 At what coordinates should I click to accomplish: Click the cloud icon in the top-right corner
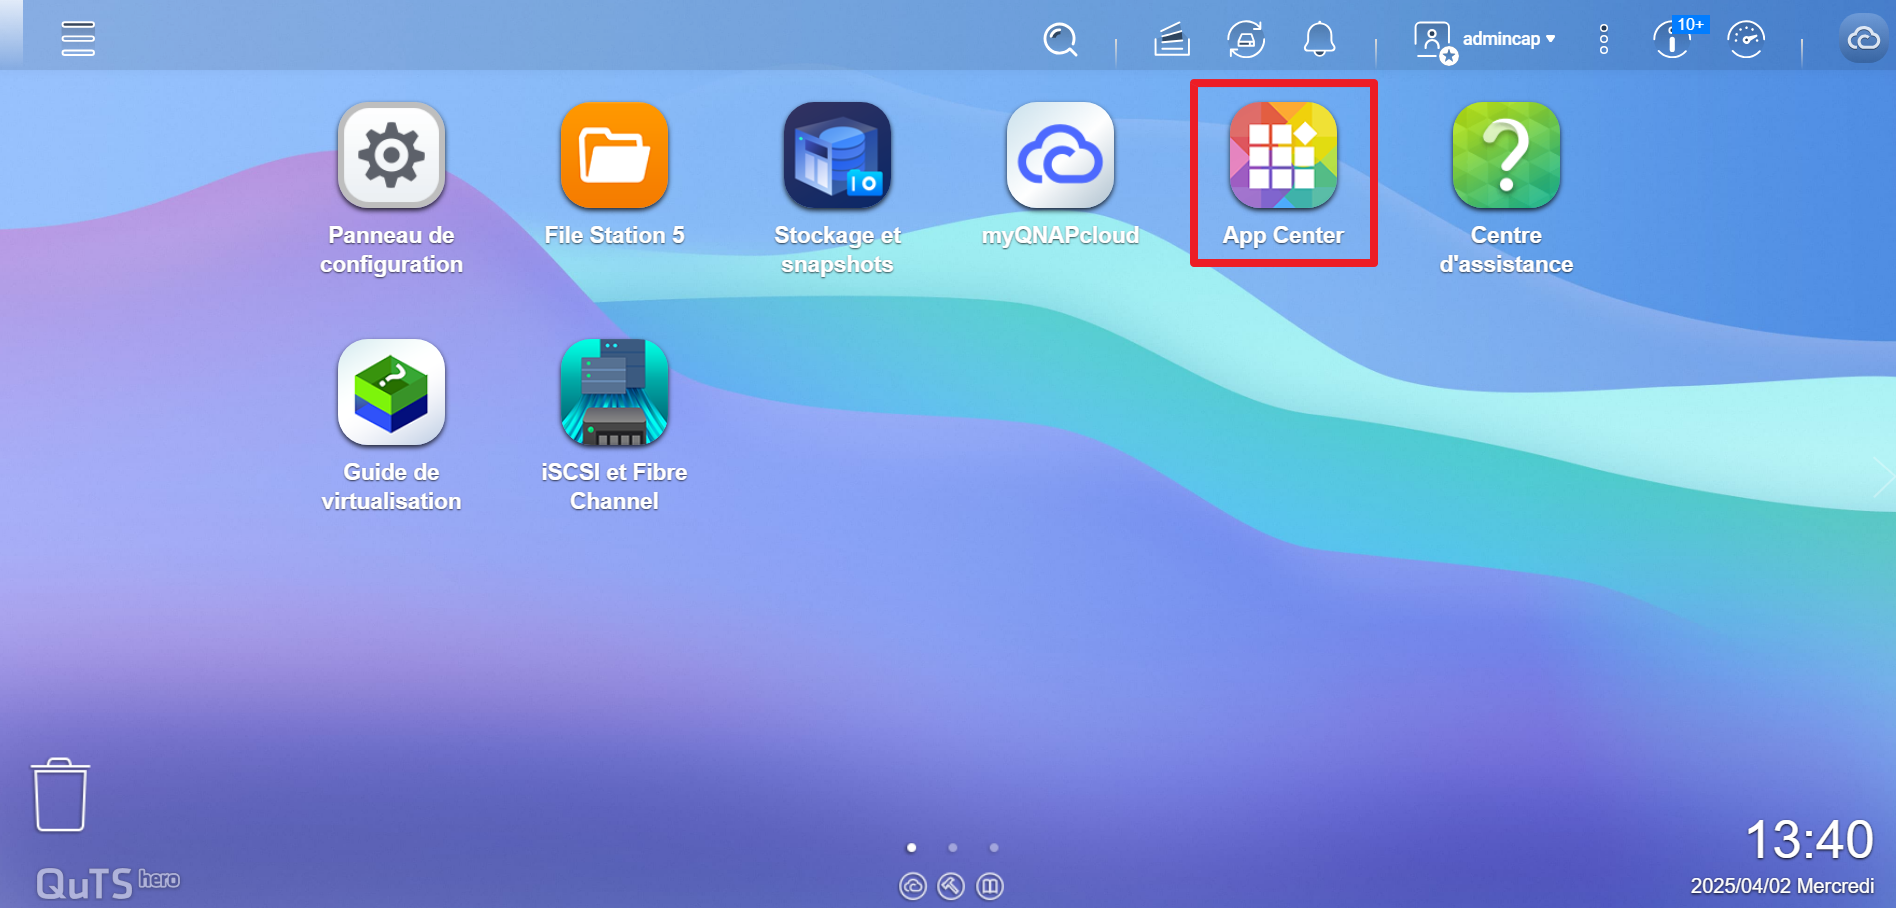1864,39
